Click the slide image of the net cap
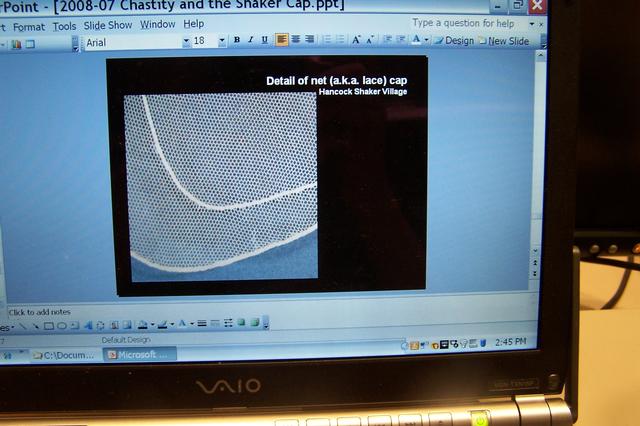The image size is (640, 426). point(221,187)
